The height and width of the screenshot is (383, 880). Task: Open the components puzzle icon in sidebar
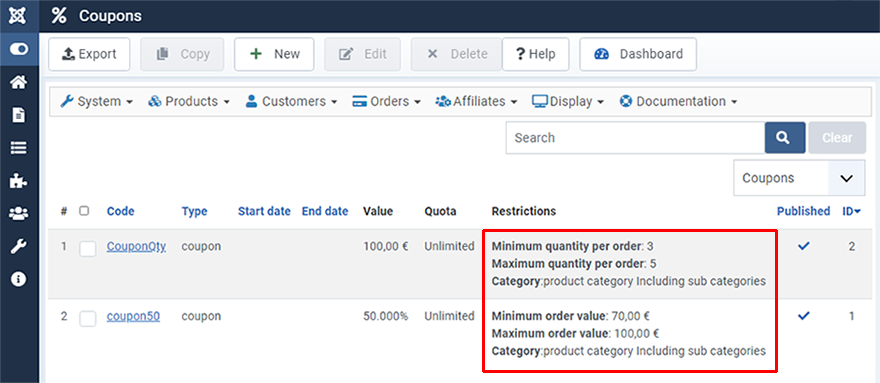pyautogui.click(x=19, y=181)
